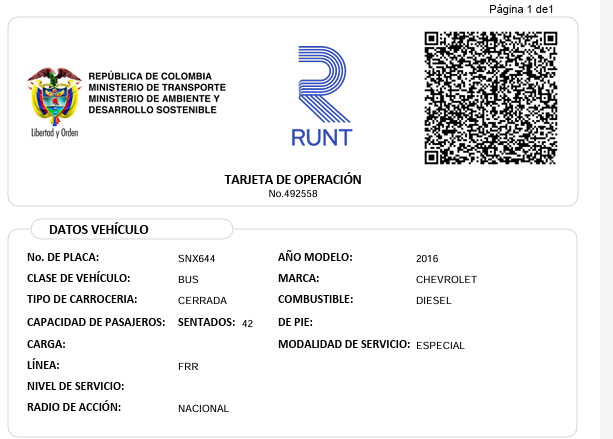Click the document number No.492558
Viewport: 613px width, 439px height.
click(293, 193)
